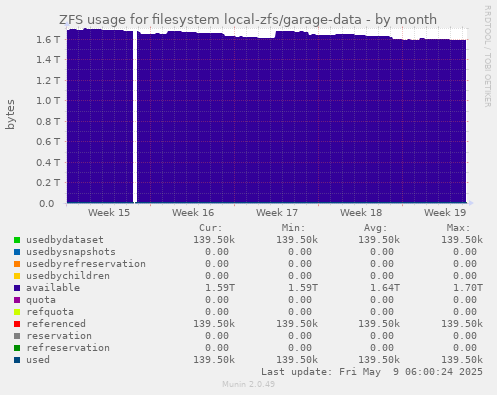Click the 'Week 18' x-axis label
The height and width of the screenshot is (395, 497).
coord(361,213)
